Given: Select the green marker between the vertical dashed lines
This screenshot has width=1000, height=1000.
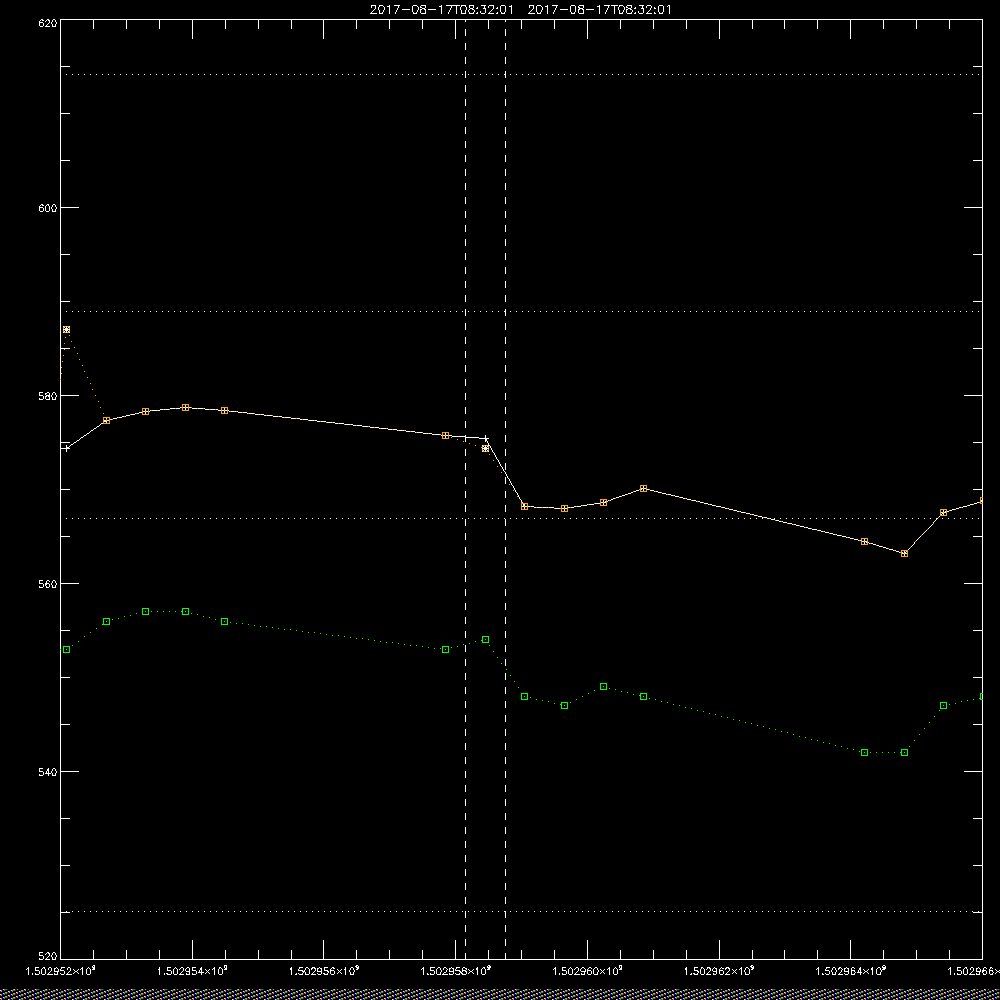Looking at the screenshot, I should click(485, 640).
